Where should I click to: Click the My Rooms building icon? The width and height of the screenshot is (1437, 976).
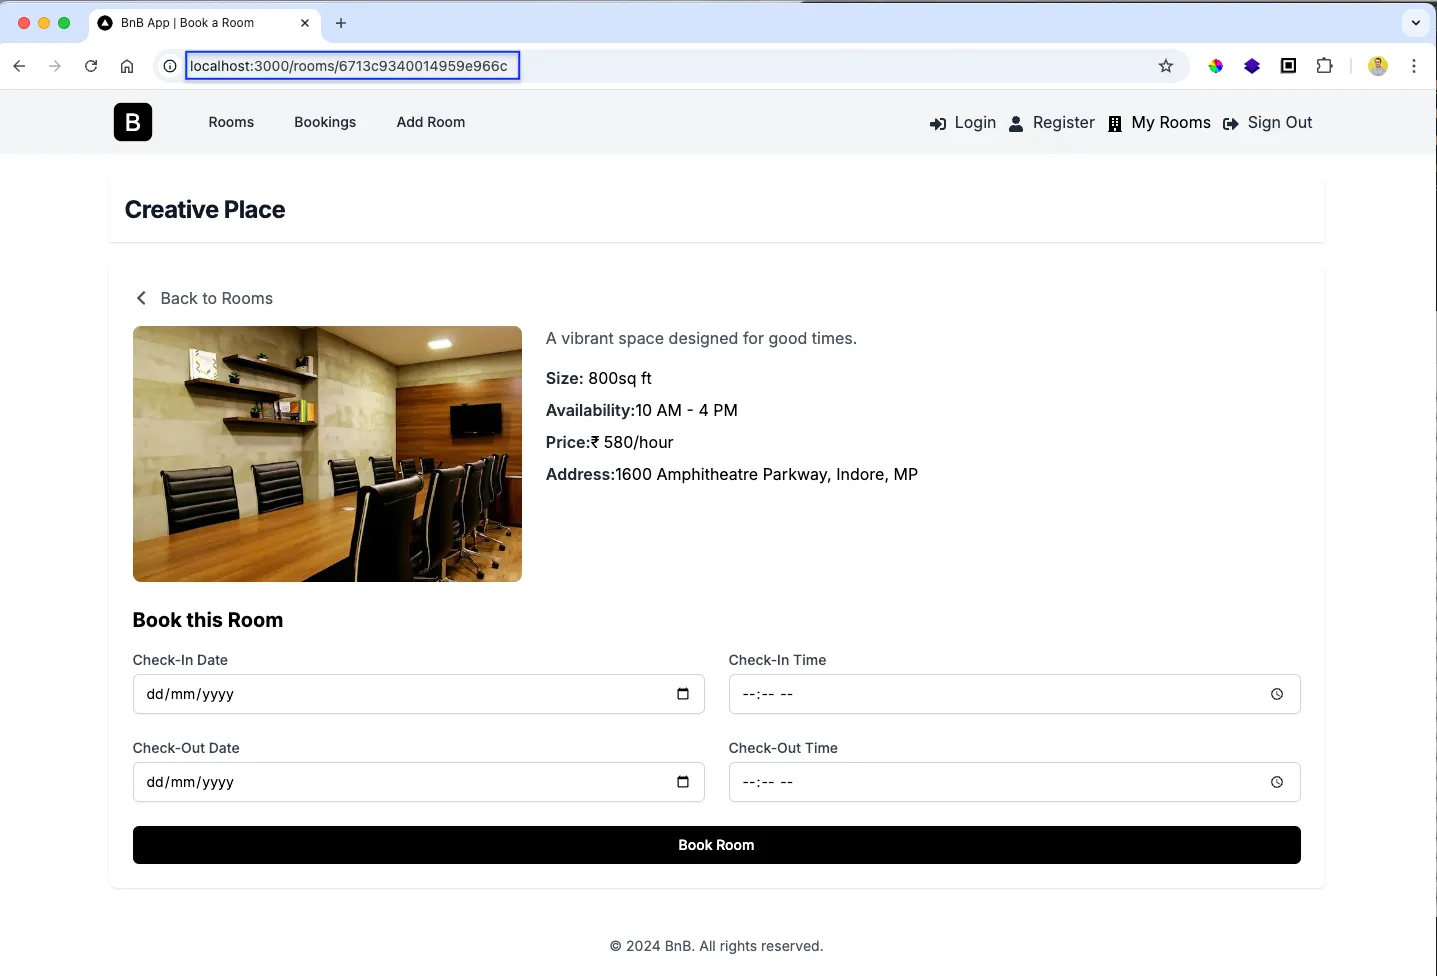pyautogui.click(x=1115, y=124)
